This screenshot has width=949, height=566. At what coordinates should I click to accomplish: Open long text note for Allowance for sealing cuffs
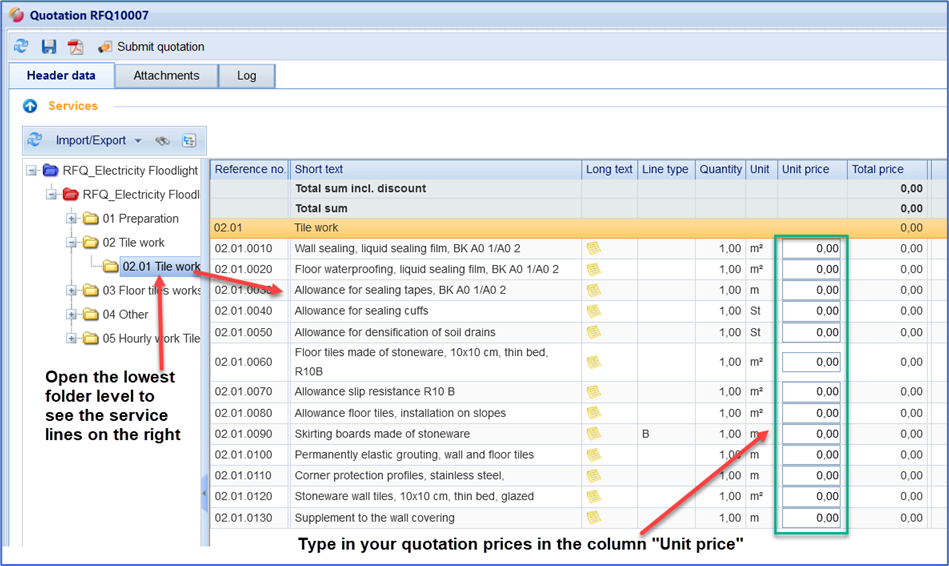[594, 311]
